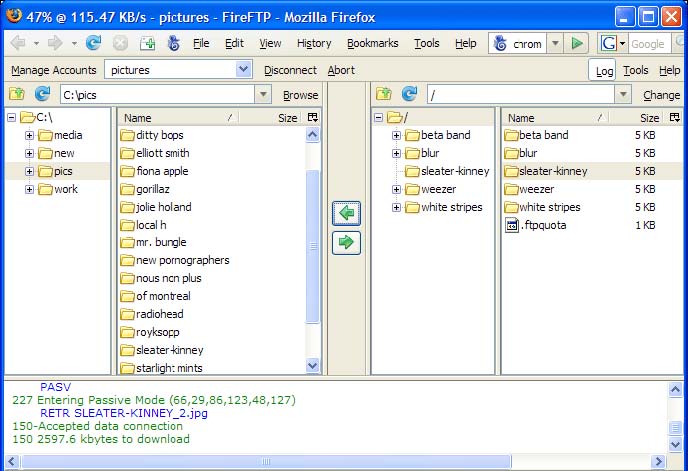This screenshot has width=688, height=471.
Task: Click Manage Accounts
Action: tap(54, 70)
